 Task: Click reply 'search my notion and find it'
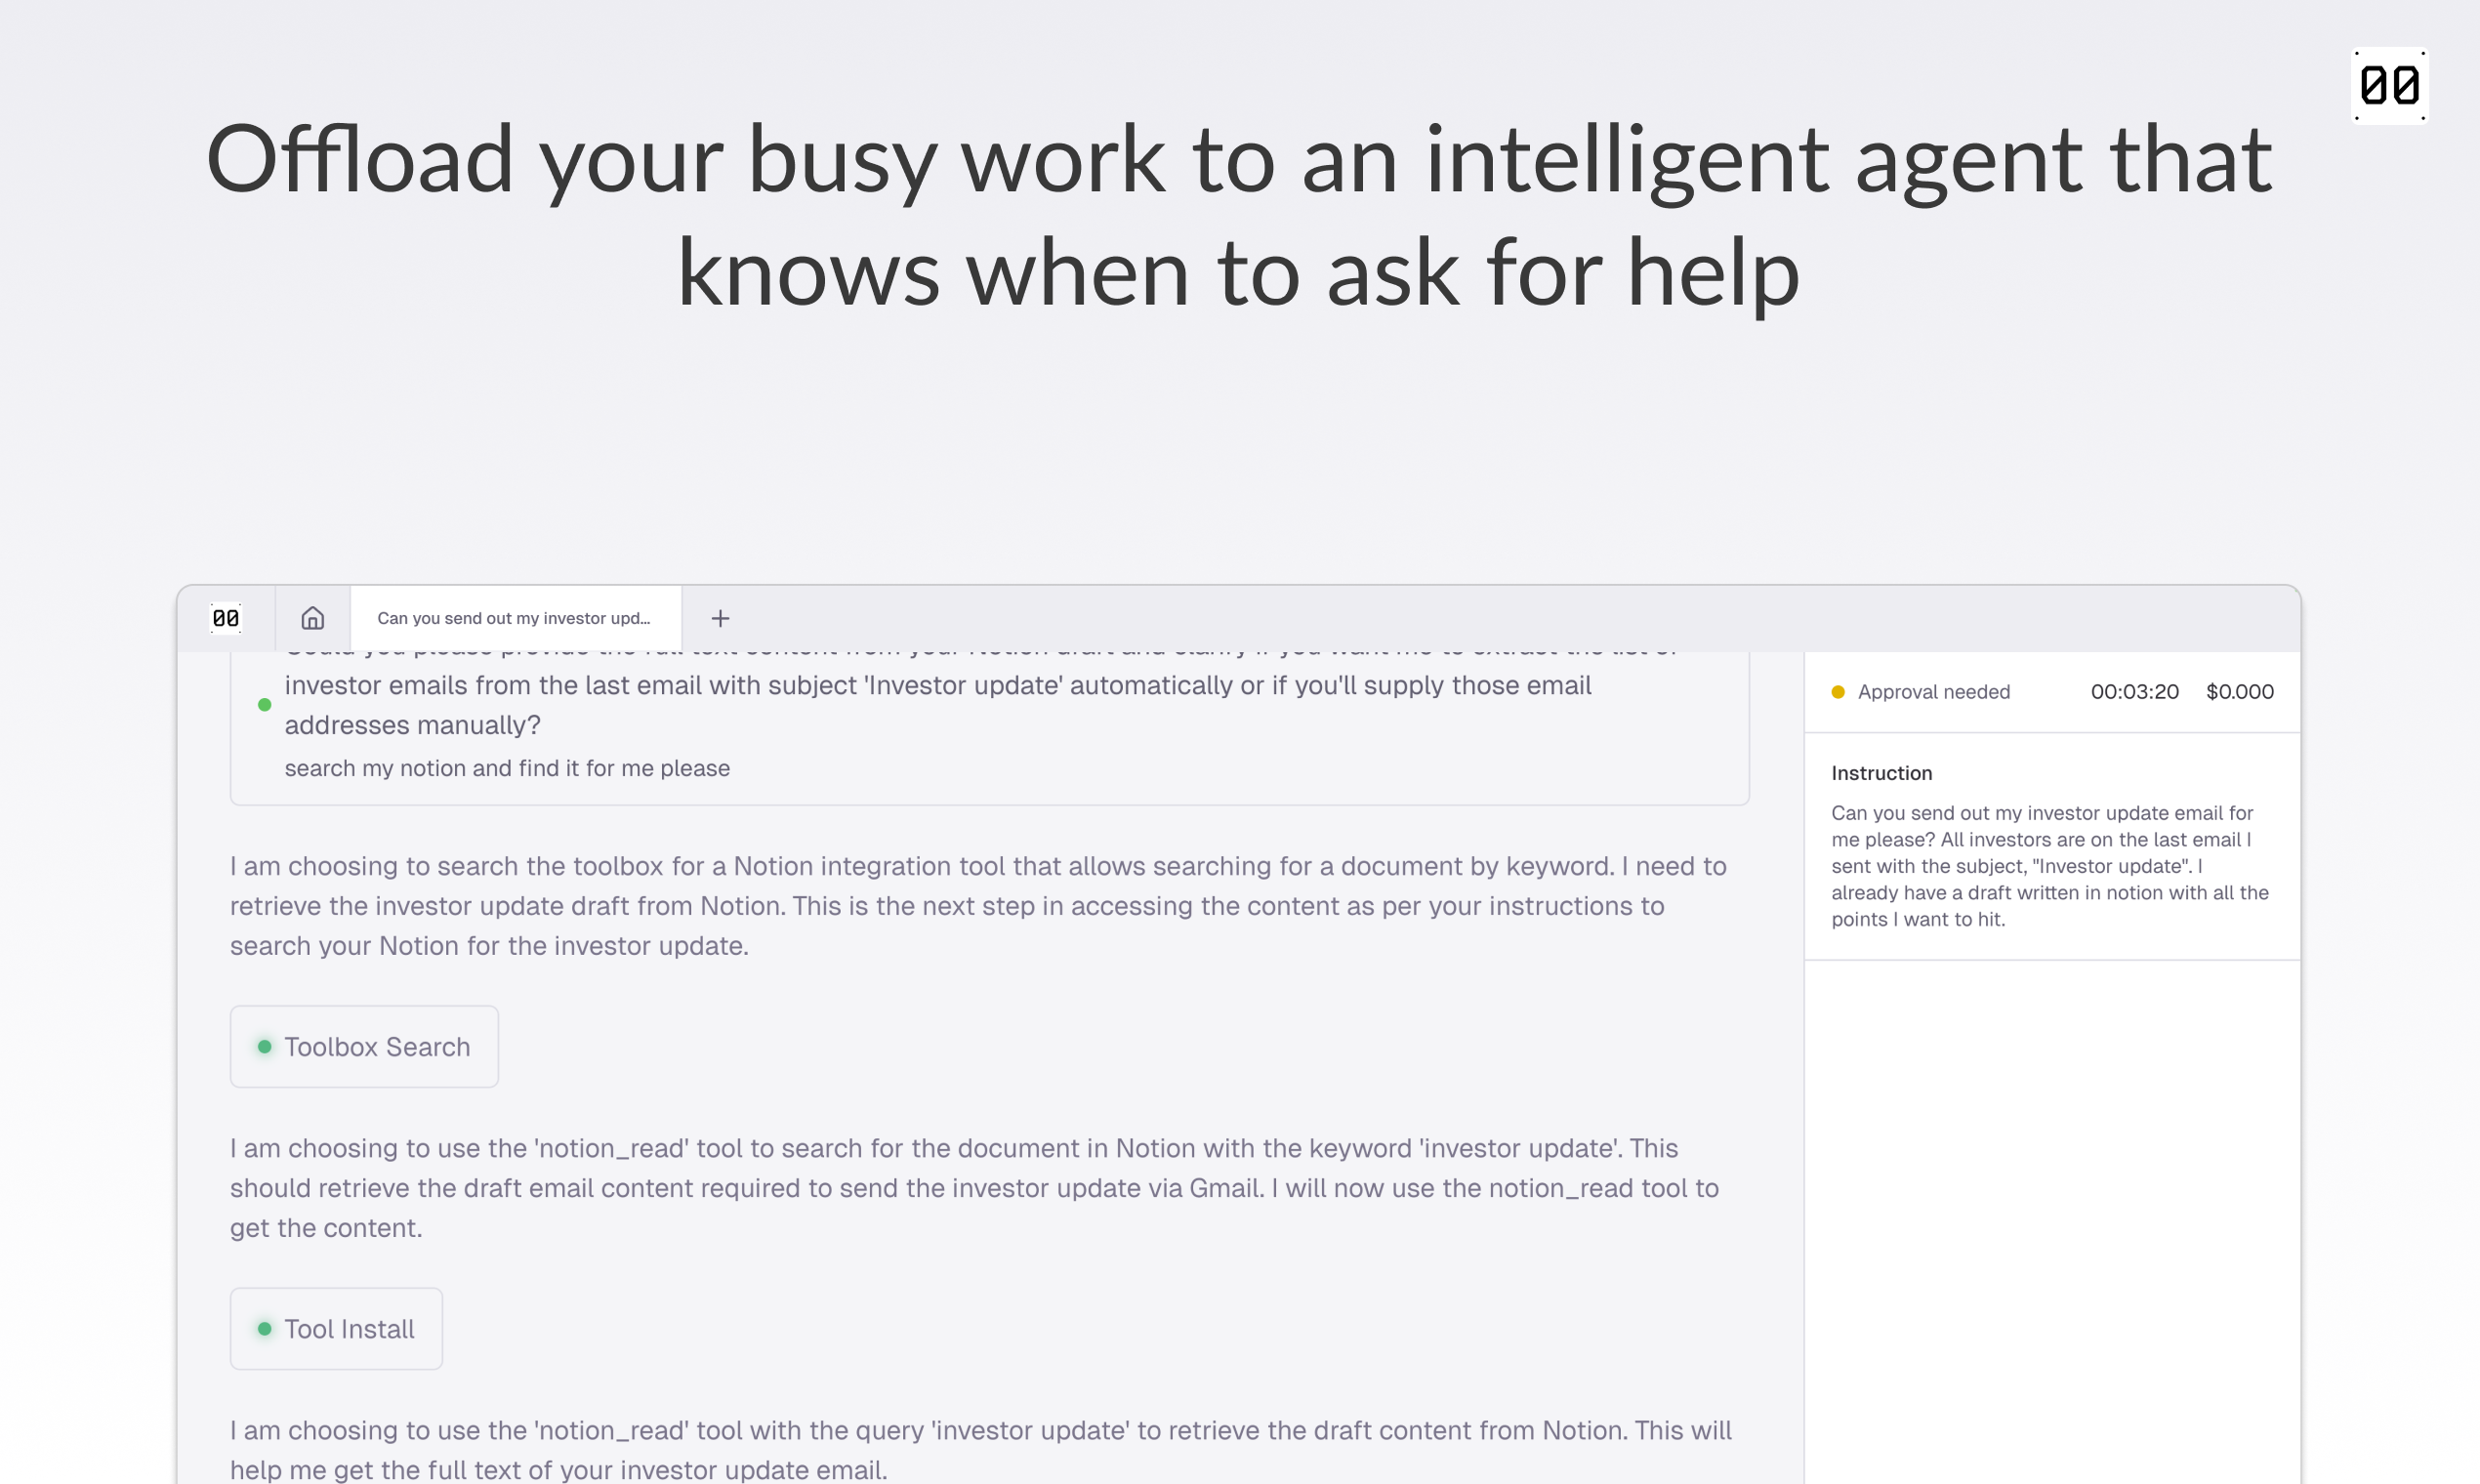pos(507,768)
